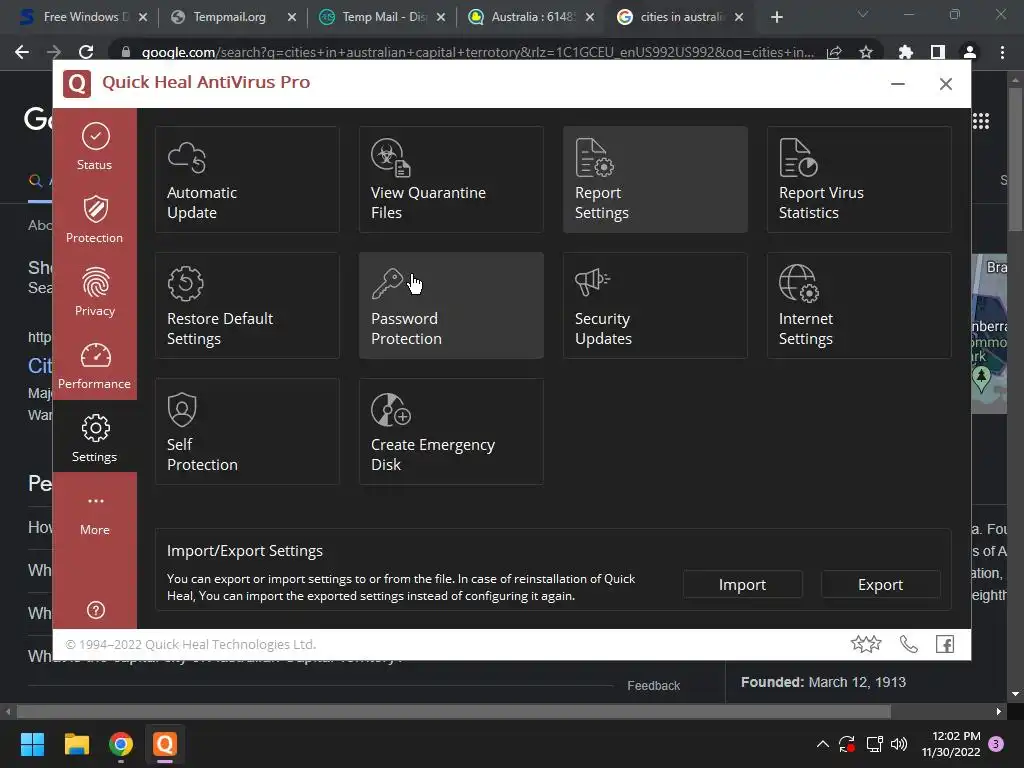
Task: Reload the Chrome page
Action: [86, 52]
